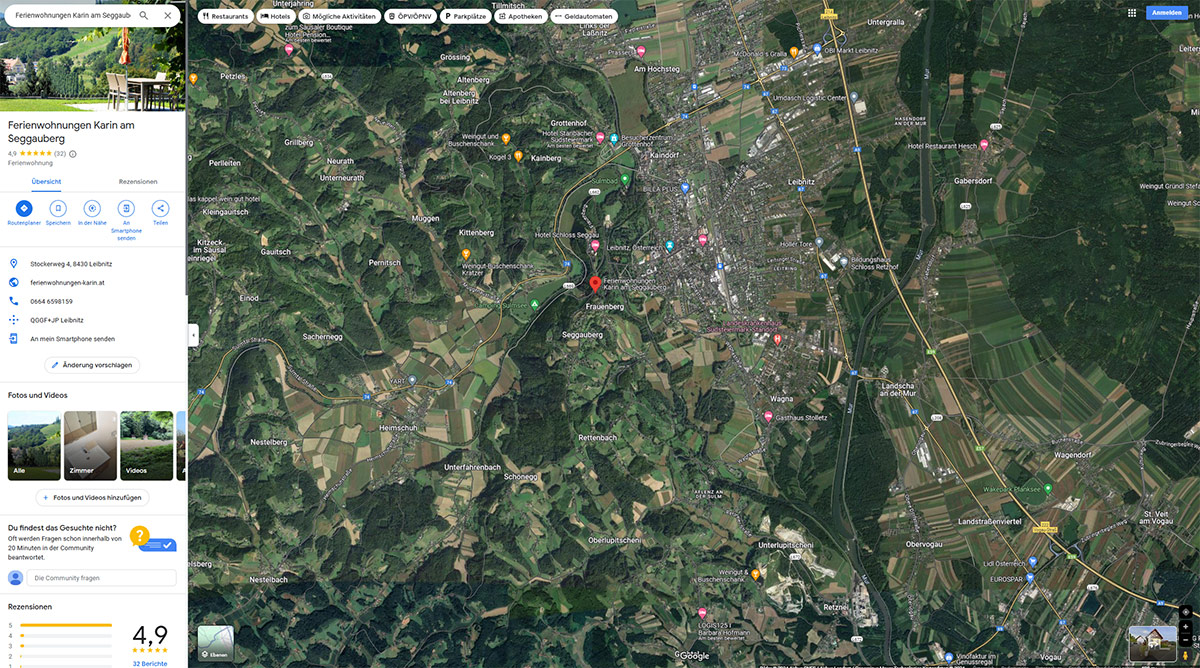Open the Google apps grid
This screenshot has width=1200, height=668.
click(1132, 13)
